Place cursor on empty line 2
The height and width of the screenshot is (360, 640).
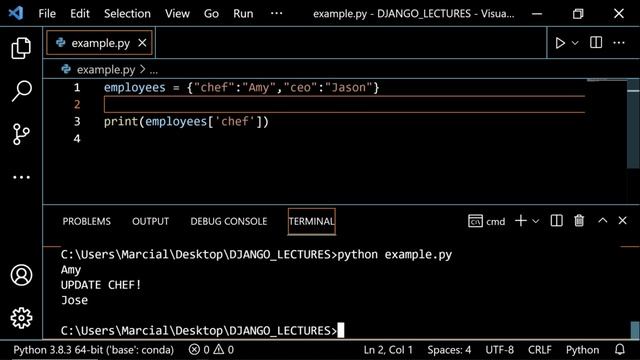(x=344, y=104)
